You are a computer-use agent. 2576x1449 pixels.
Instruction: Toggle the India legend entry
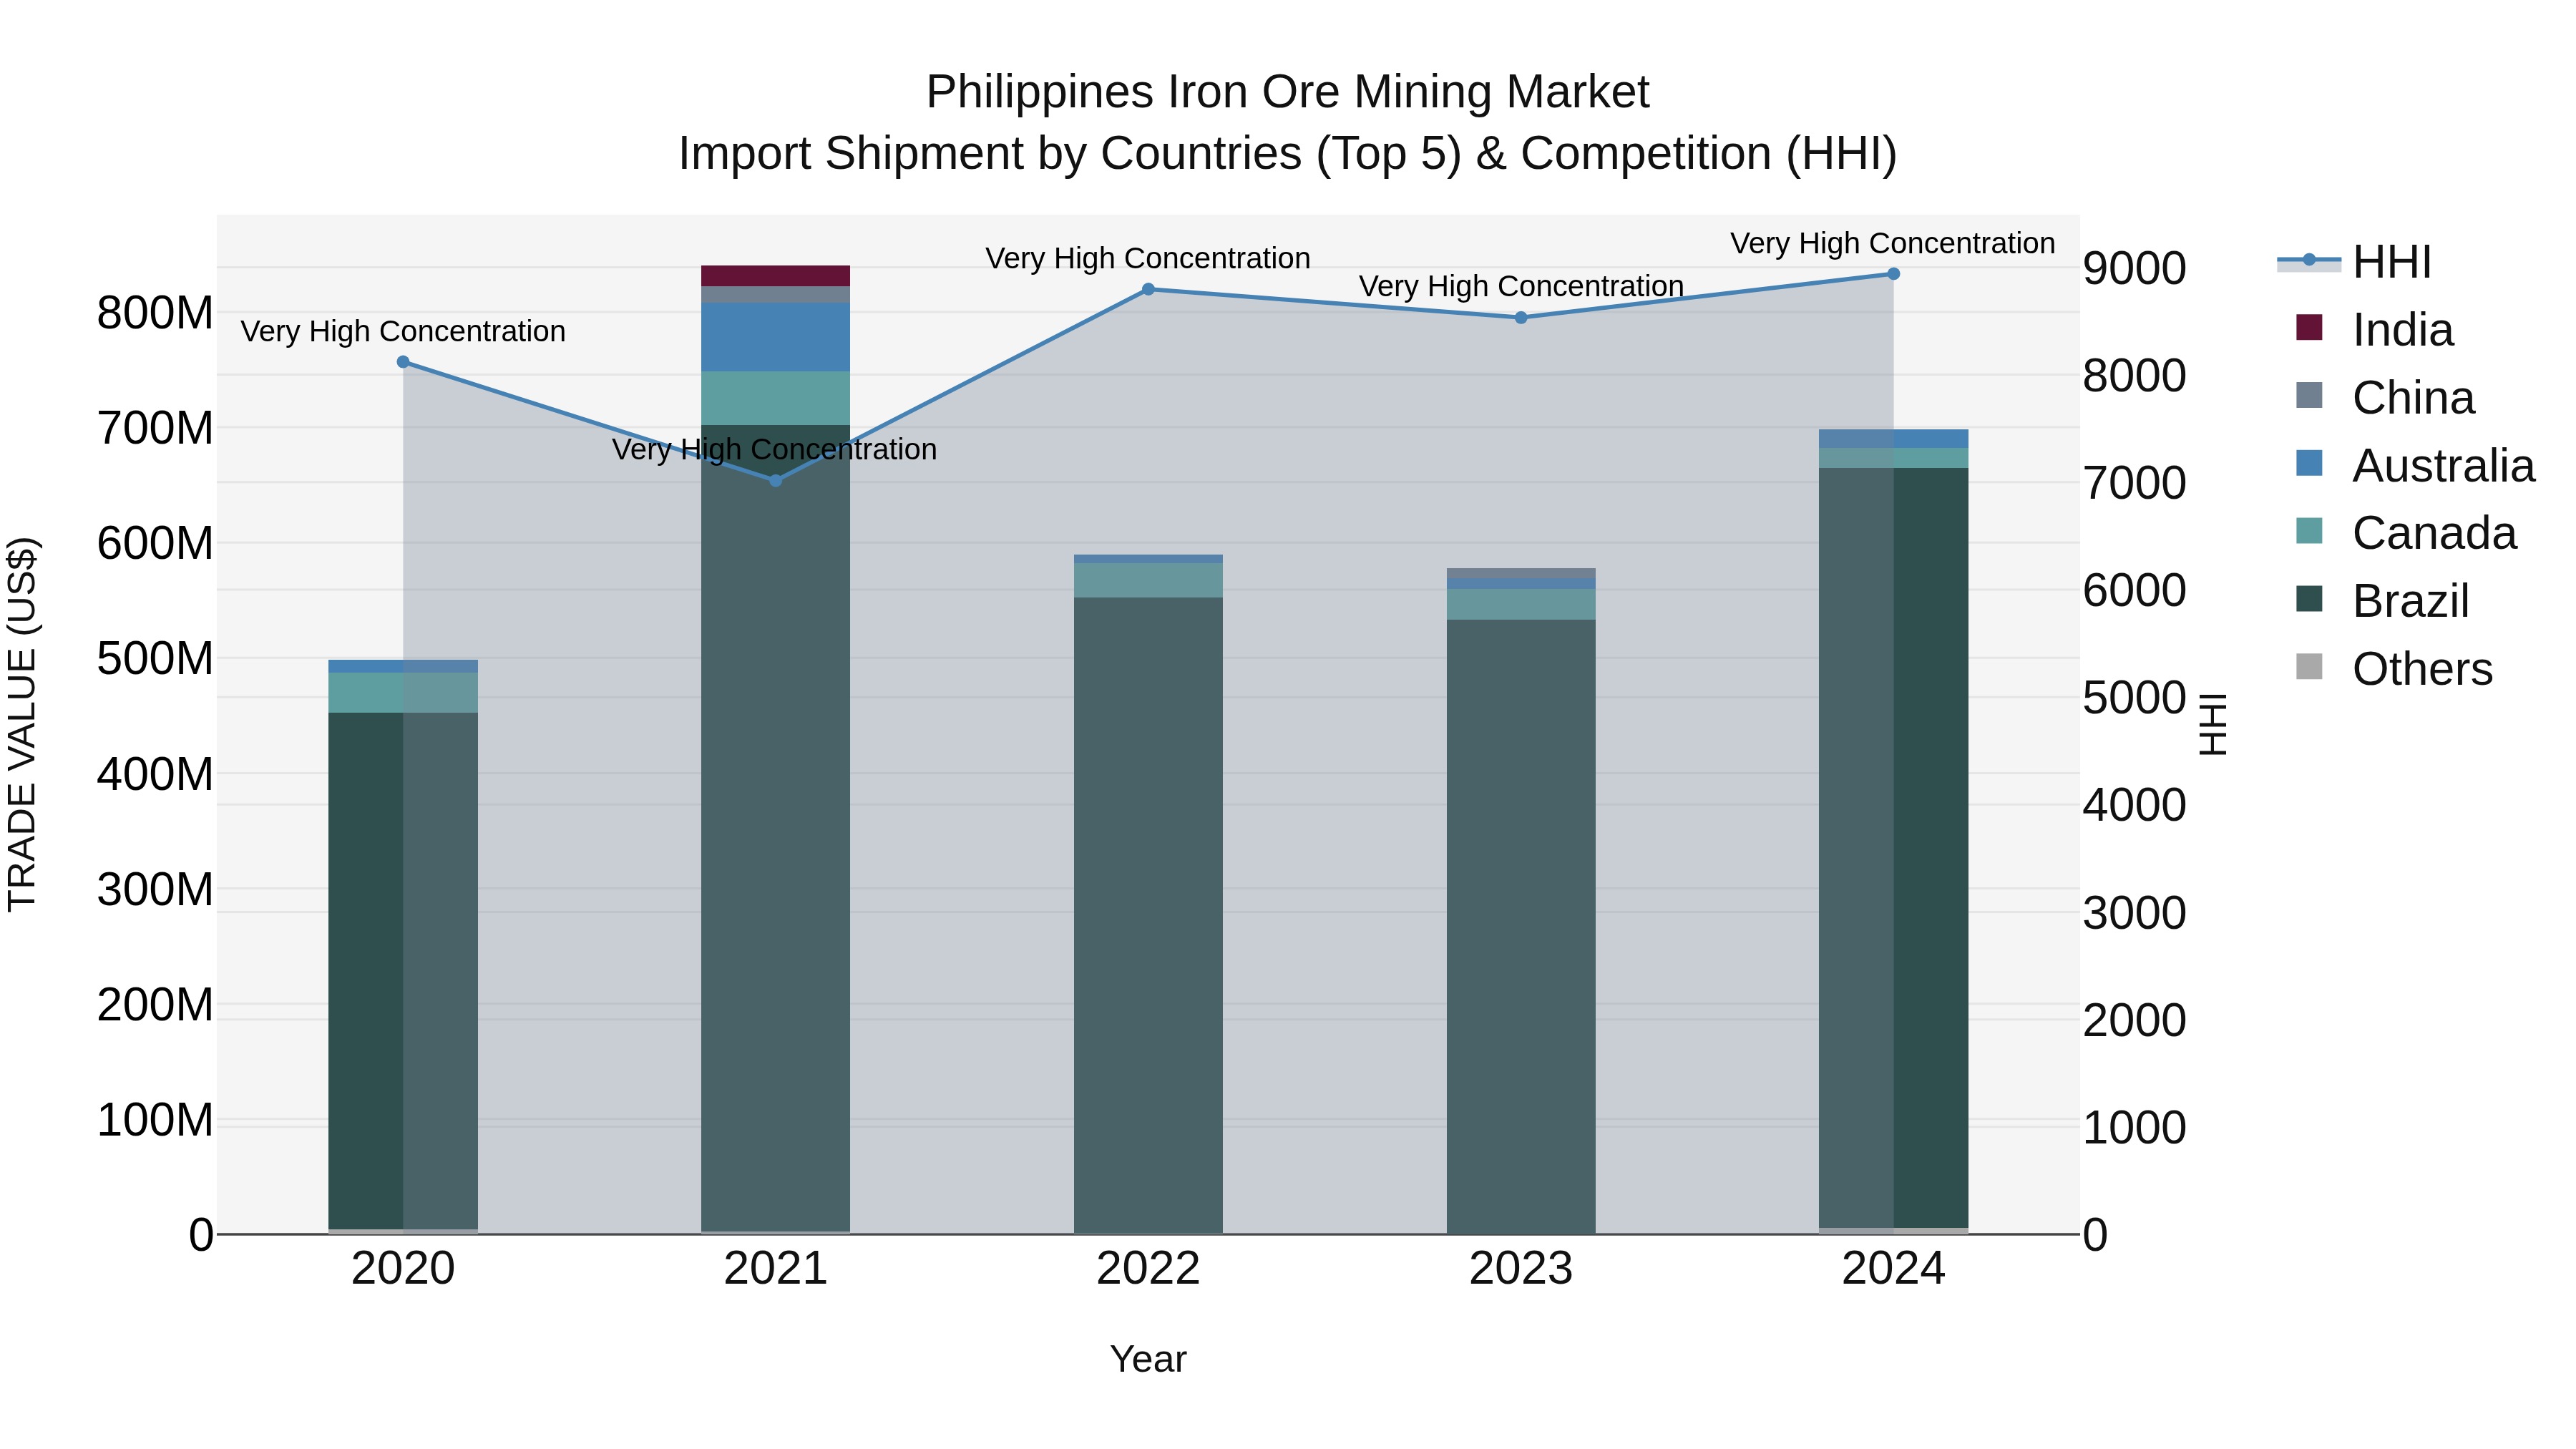(2374, 330)
